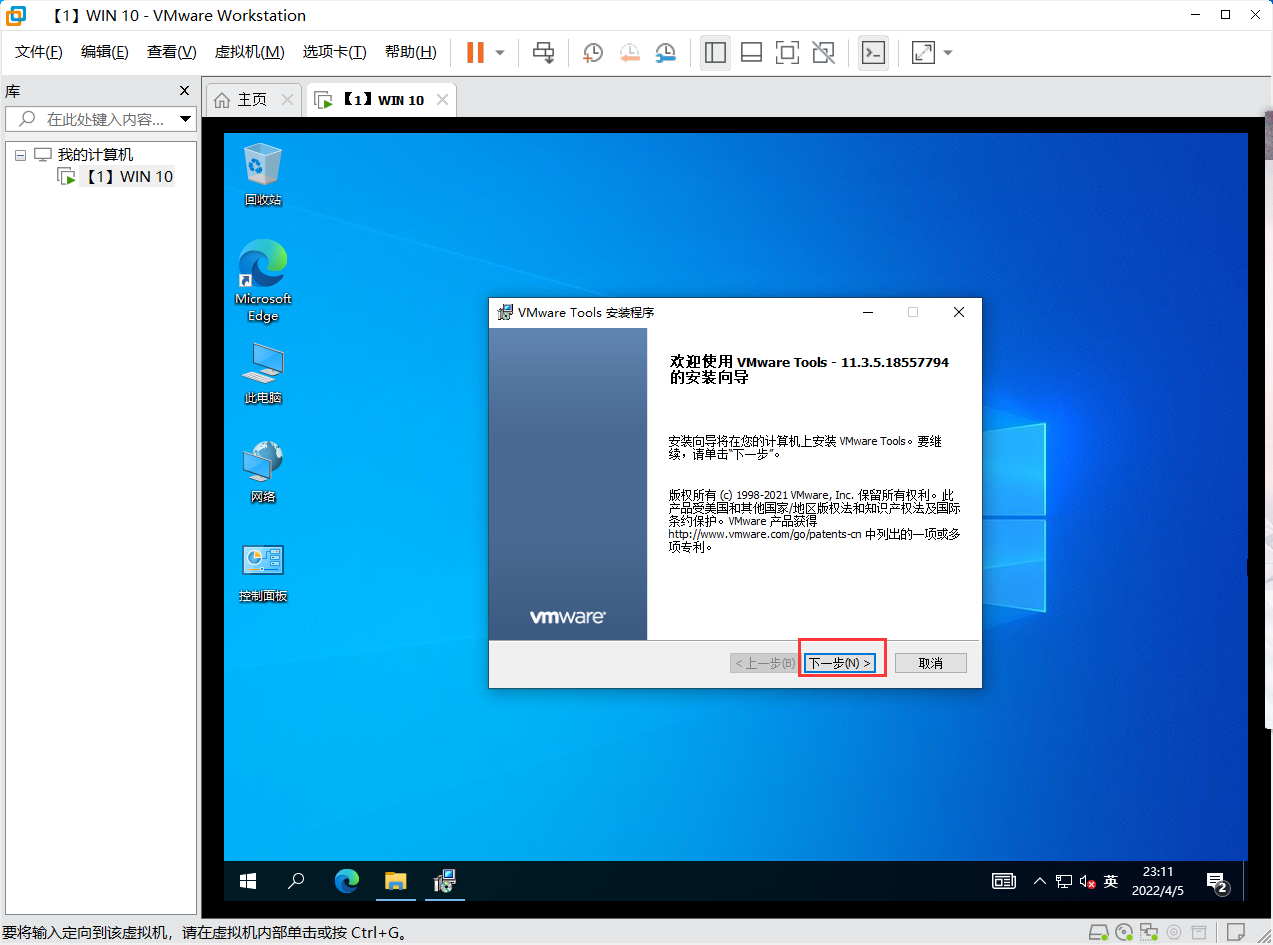This screenshot has height=945, width=1273.
Task: Click the VMware Workstation title bar logo
Action: pyautogui.click(x=17, y=15)
